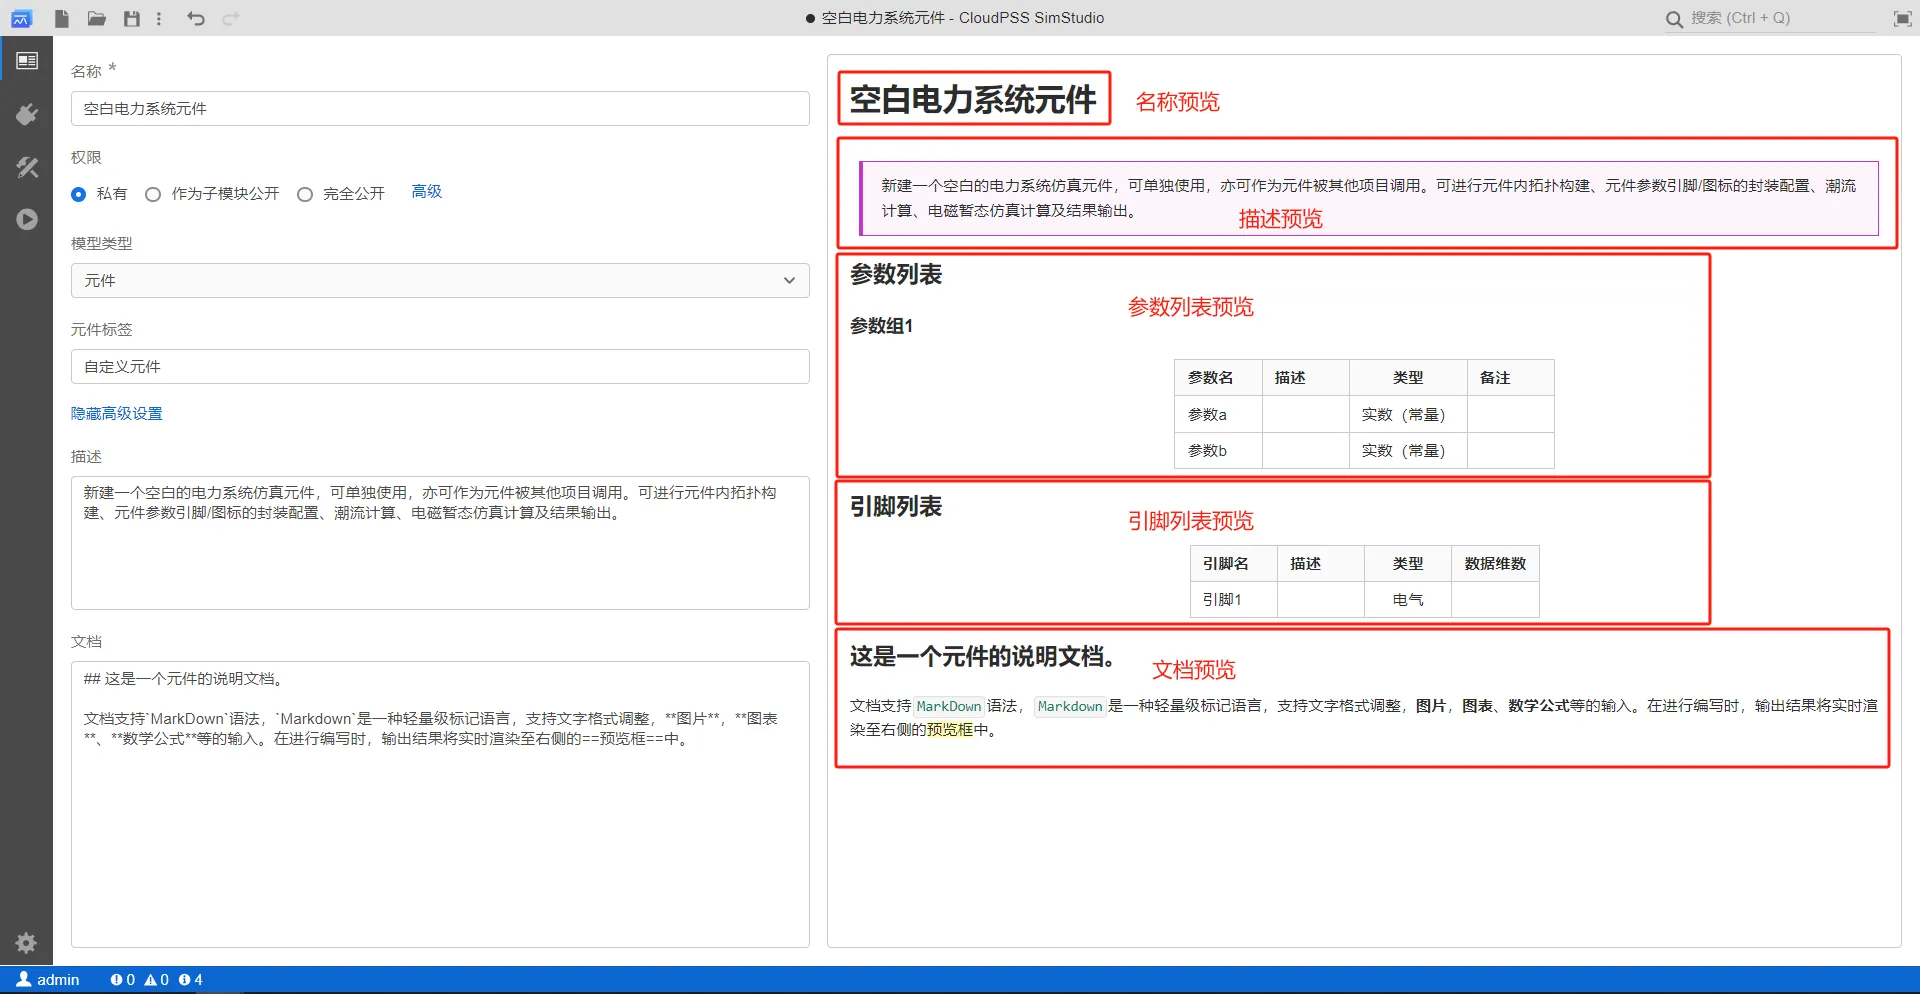The height and width of the screenshot is (994, 1920).
Task: Click the first MarkDown code span
Action: 949,706
